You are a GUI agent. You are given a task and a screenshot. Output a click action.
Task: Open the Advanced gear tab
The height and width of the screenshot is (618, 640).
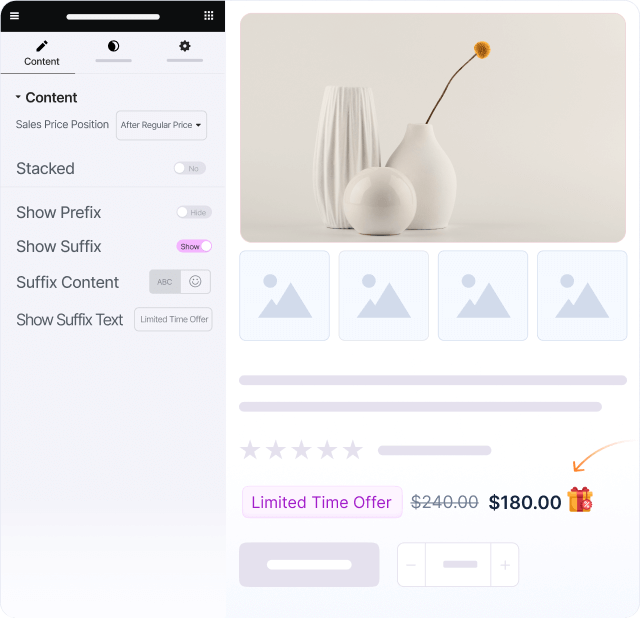coord(185,46)
